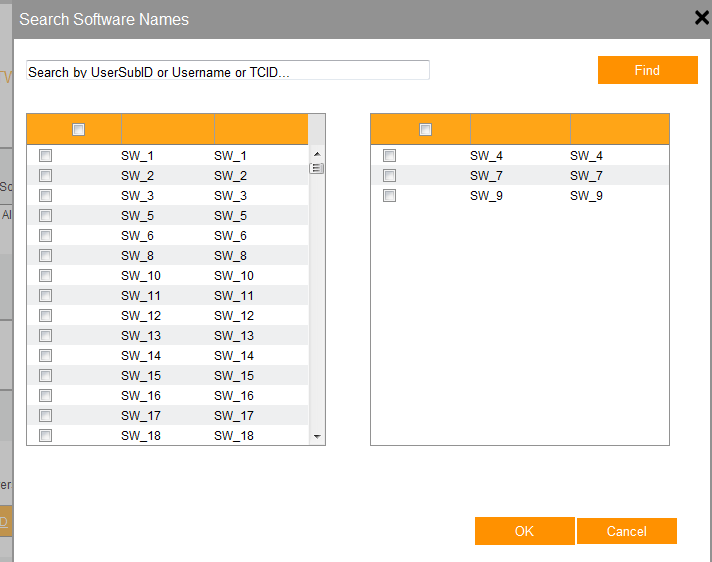Image resolution: width=712 pixels, height=562 pixels.
Task: Click the Find button
Action: [x=648, y=70]
